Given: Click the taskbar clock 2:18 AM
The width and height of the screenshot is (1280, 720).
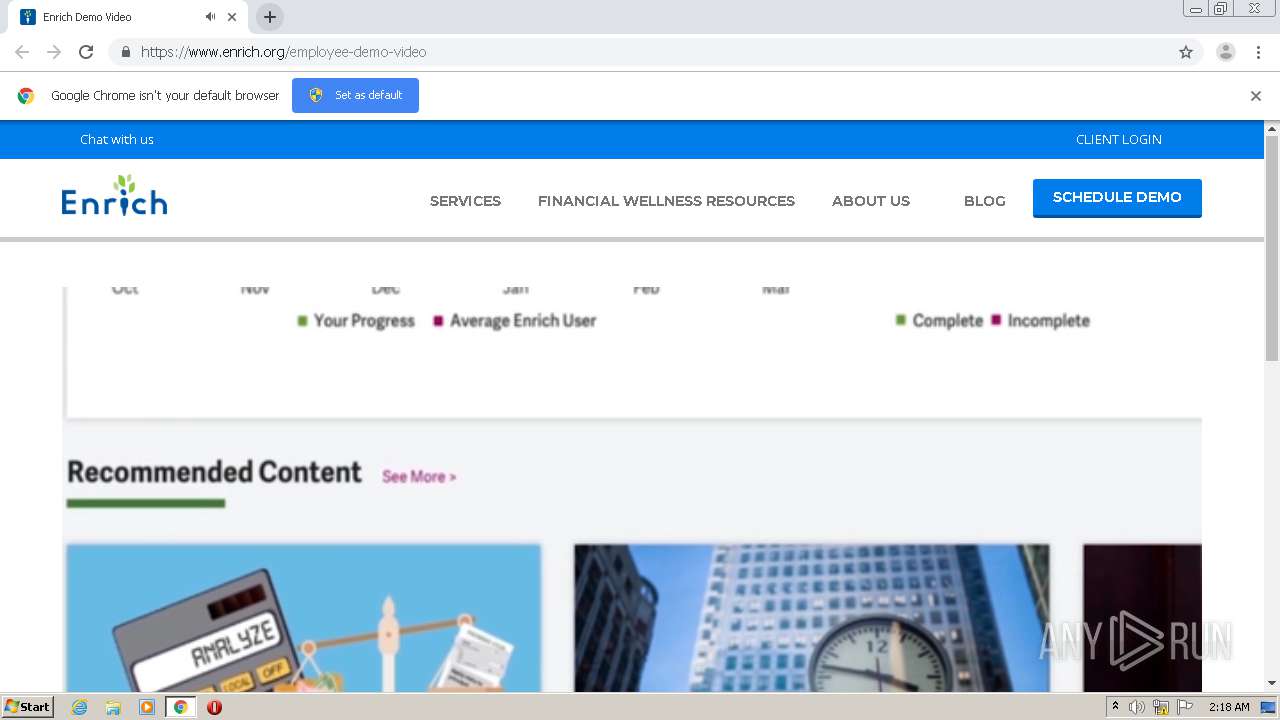Looking at the screenshot, I should coord(1229,707).
